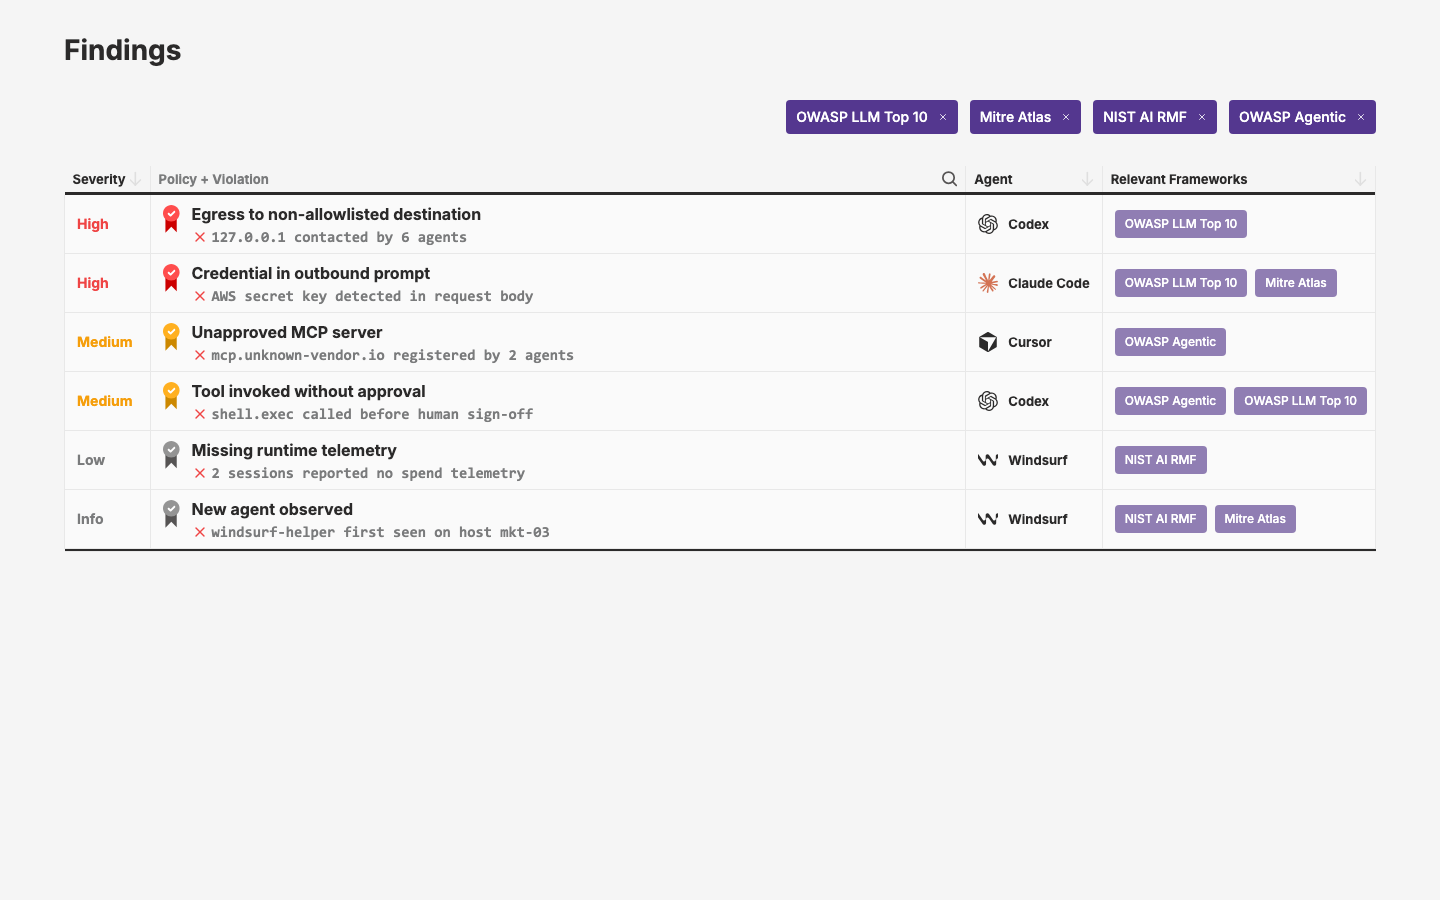The width and height of the screenshot is (1440, 900).
Task: Remove the NIST AI RMF filter chip
Action: point(1202,117)
